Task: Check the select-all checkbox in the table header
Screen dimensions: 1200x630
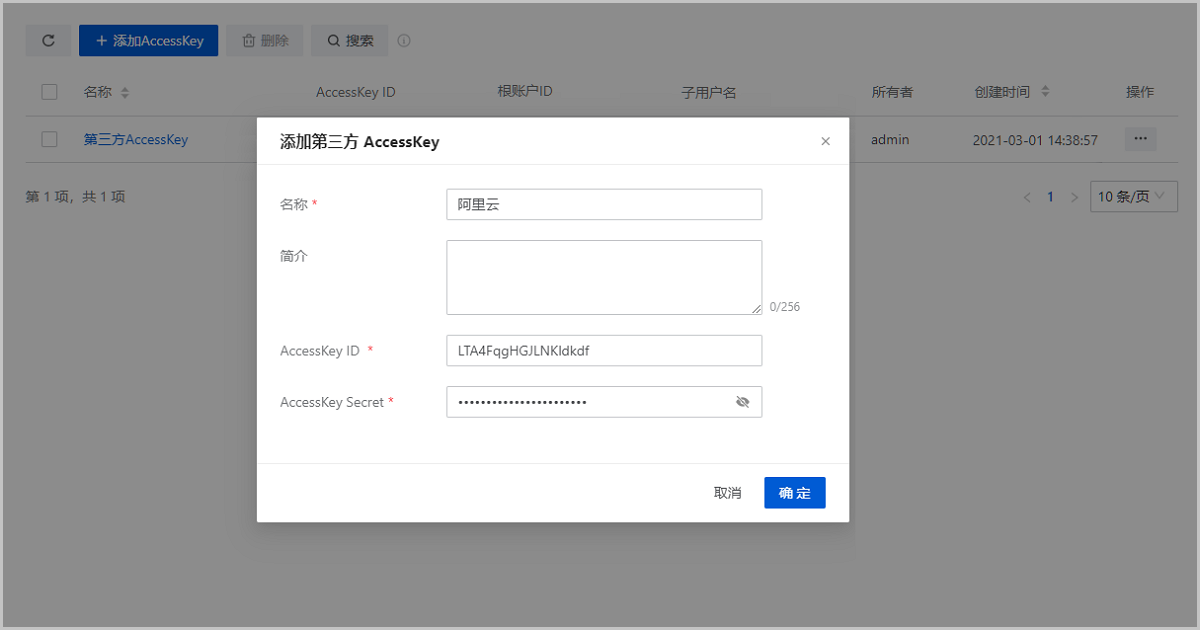Action: click(49, 91)
